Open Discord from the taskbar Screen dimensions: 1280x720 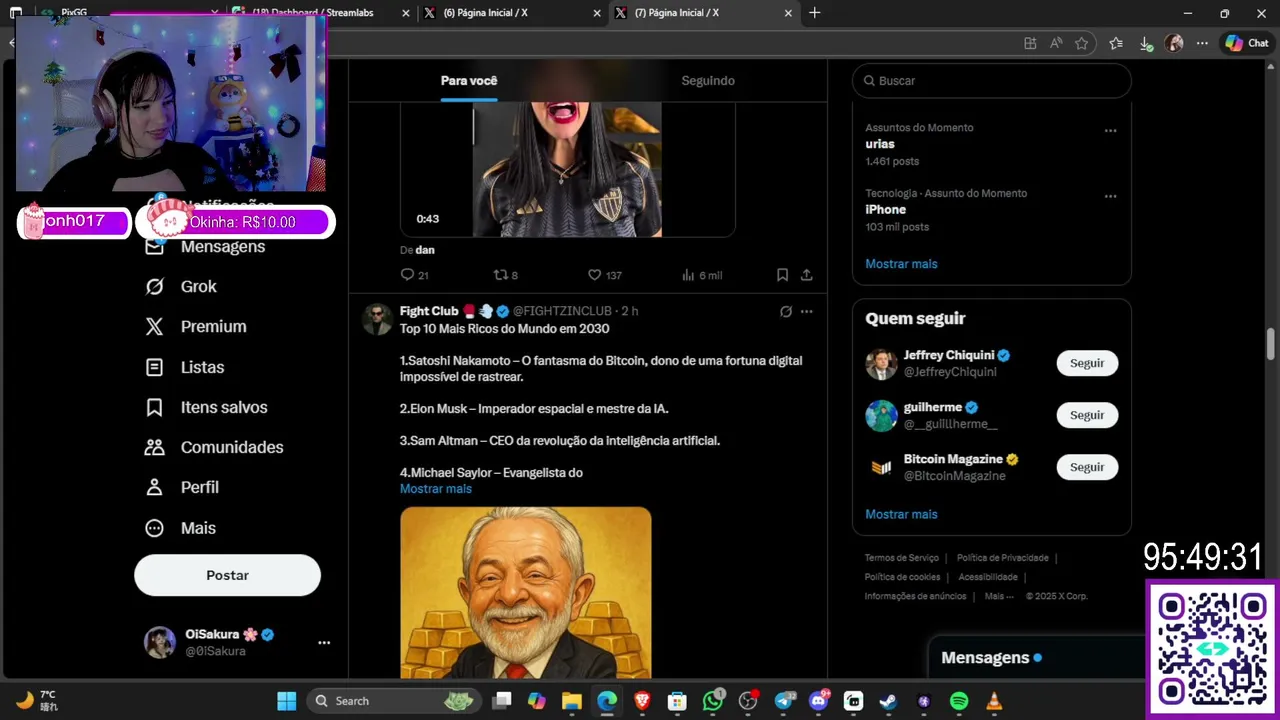tap(818, 701)
